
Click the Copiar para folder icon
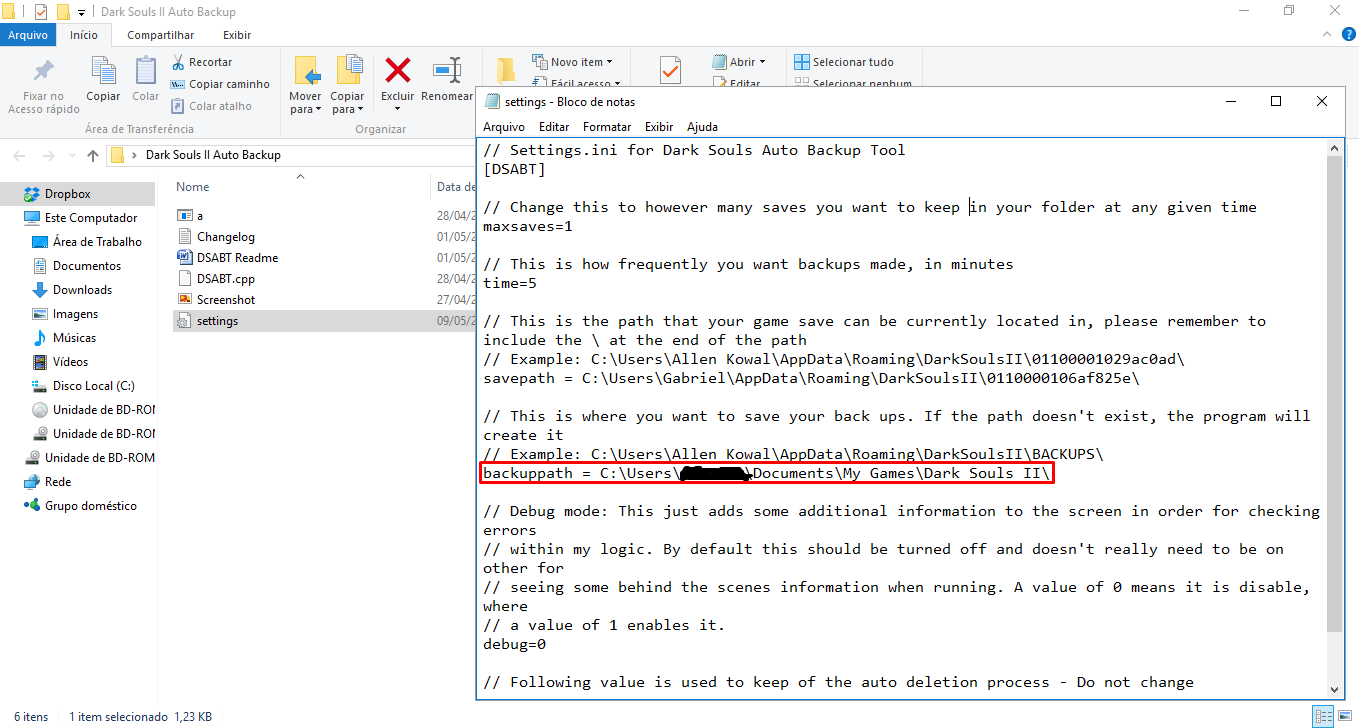[349, 71]
